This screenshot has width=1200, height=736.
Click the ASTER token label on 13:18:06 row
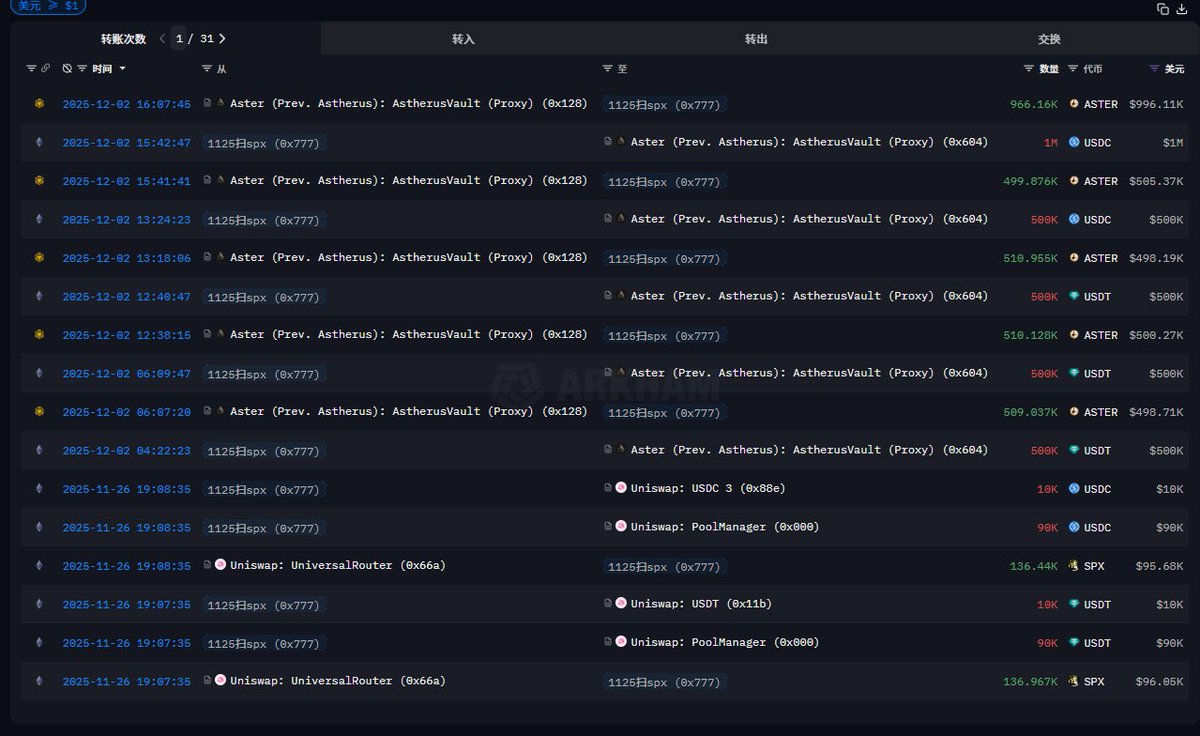click(x=1101, y=258)
